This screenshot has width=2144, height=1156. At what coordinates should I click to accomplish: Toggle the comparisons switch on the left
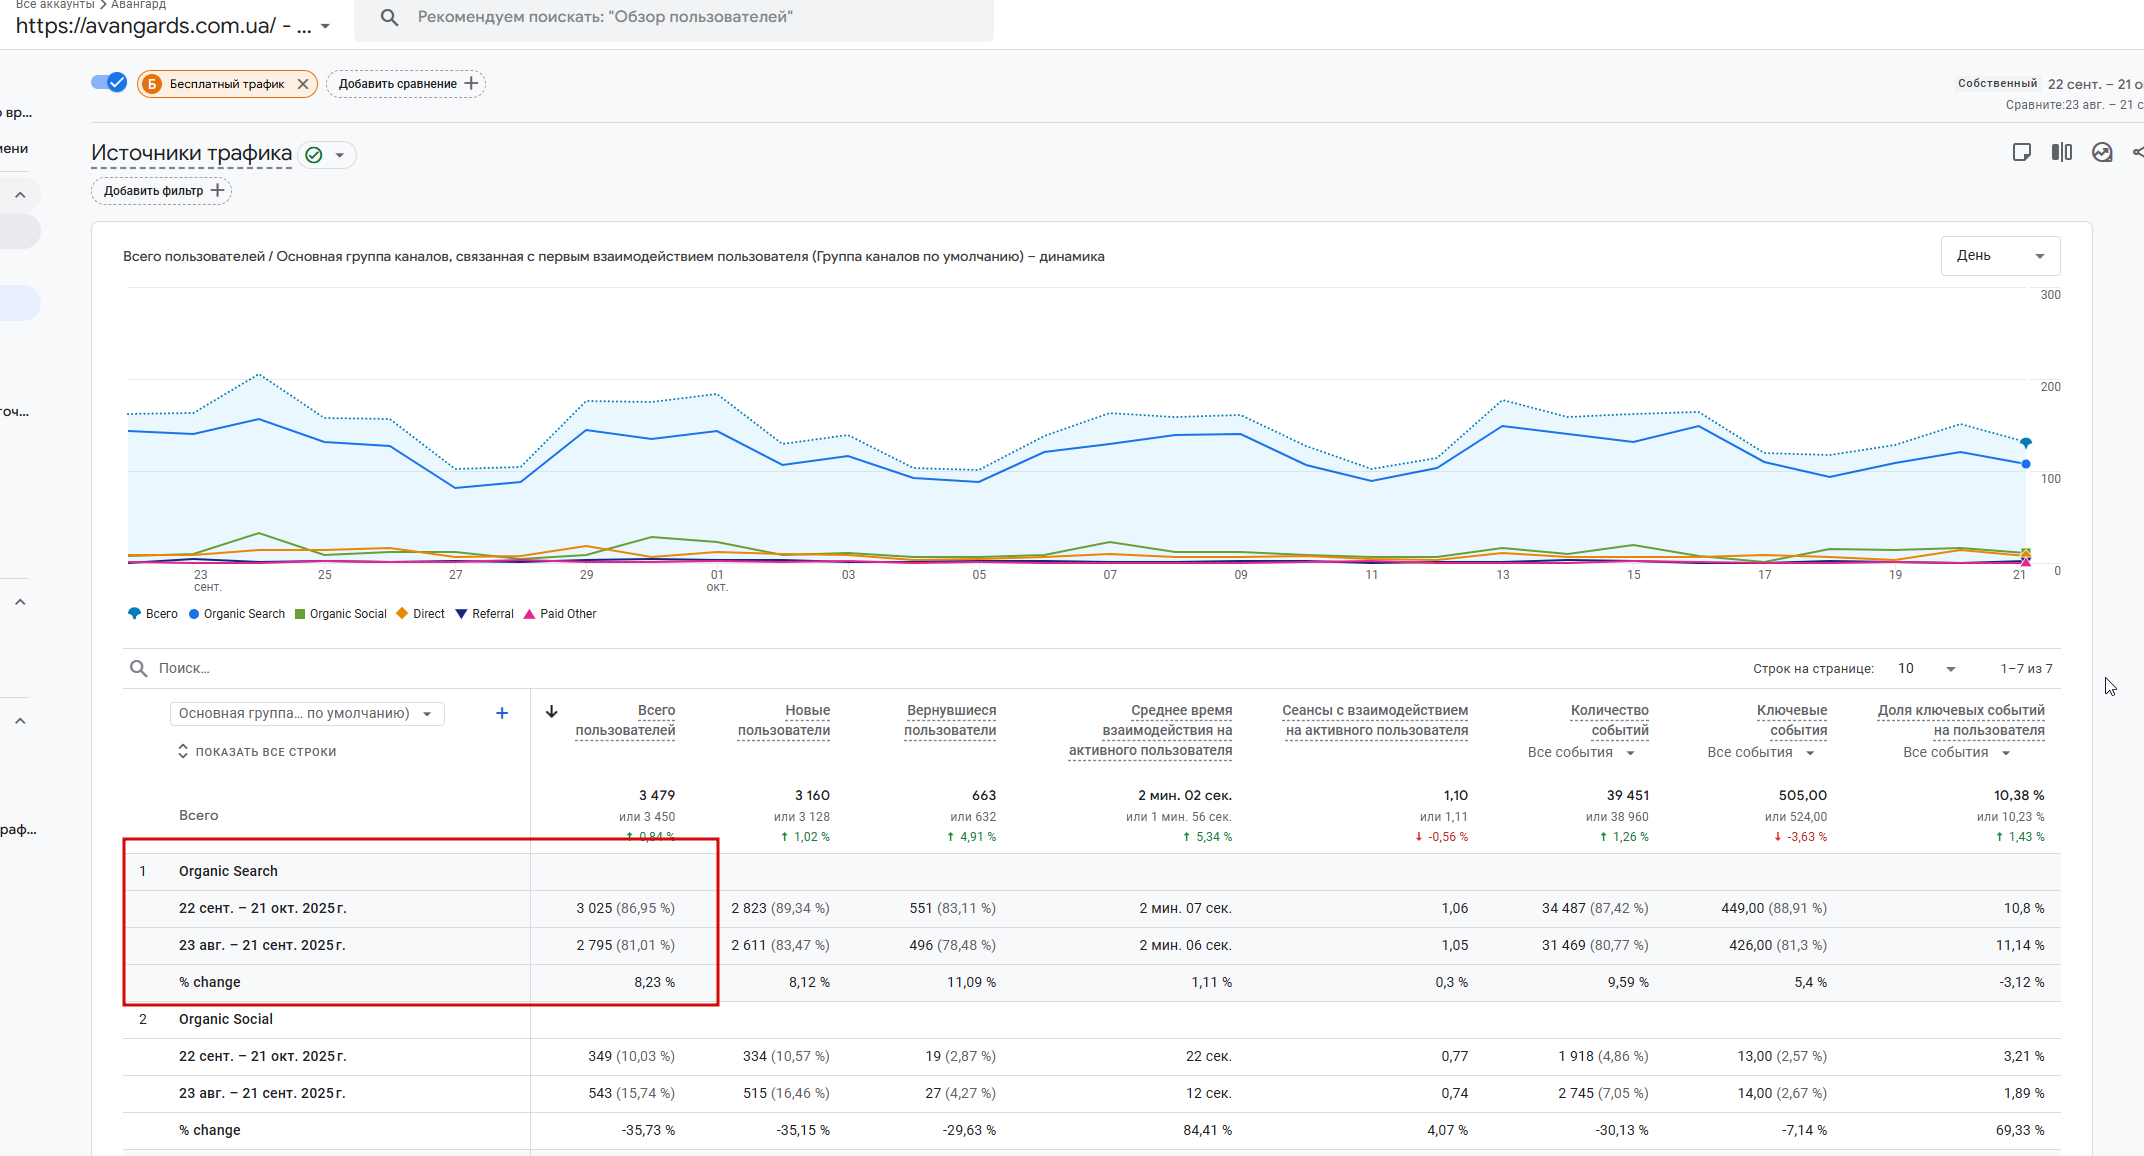click(x=108, y=83)
